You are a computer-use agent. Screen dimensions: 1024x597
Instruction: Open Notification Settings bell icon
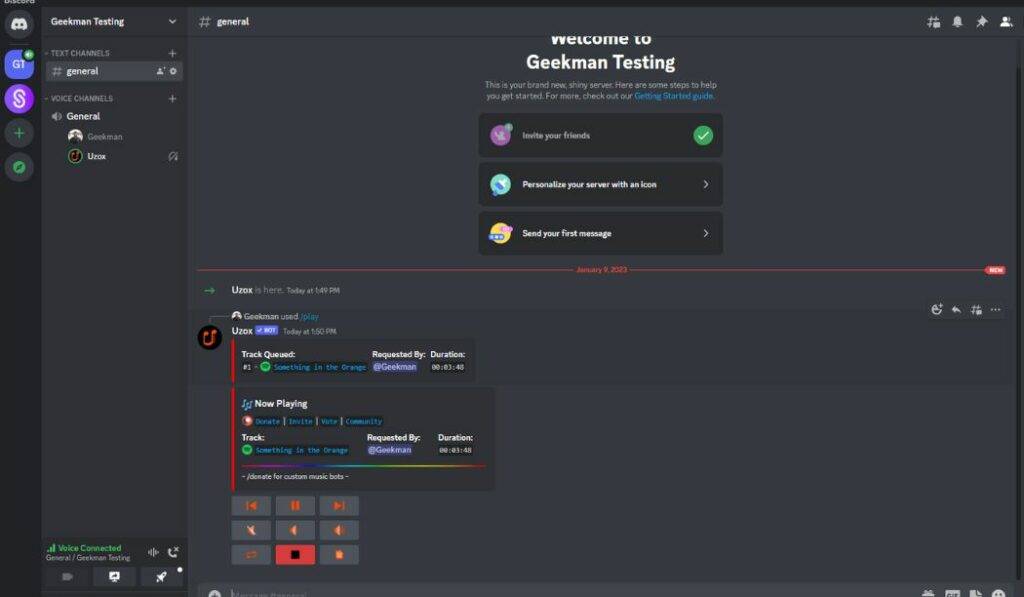point(957,22)
